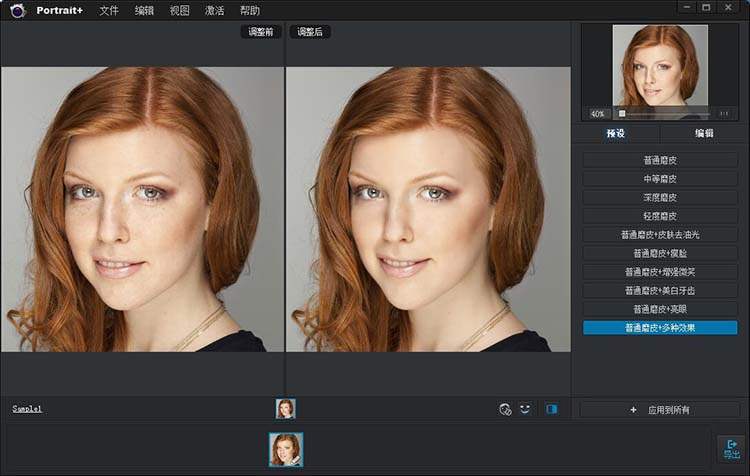This screenshot has height=476, width=750.
Task: Select the 普通磨皮+美白牙齿 preset
Action: (x=660, y=290)
